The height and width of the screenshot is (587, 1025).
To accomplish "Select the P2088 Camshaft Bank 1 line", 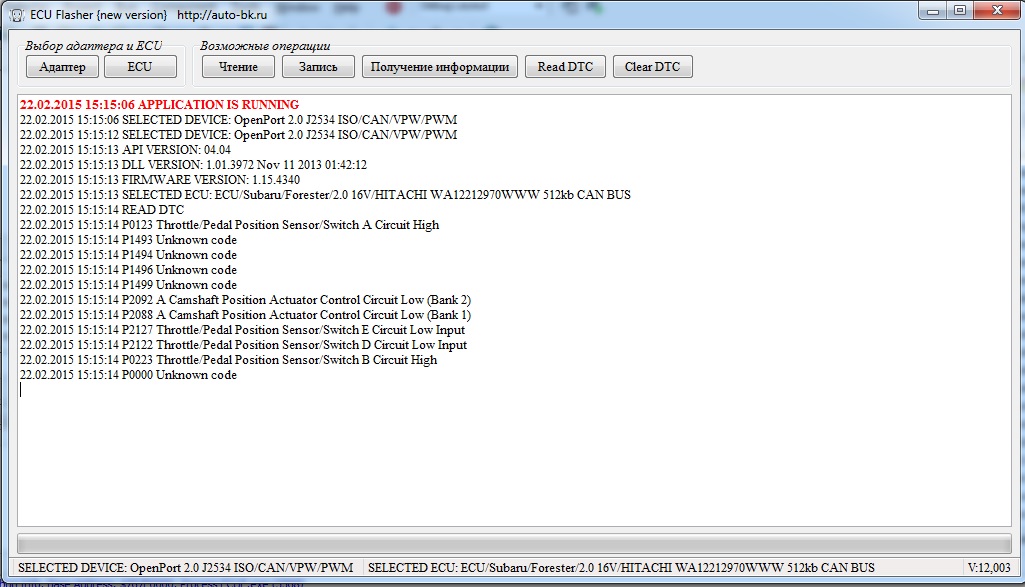I will coord(245,315).
